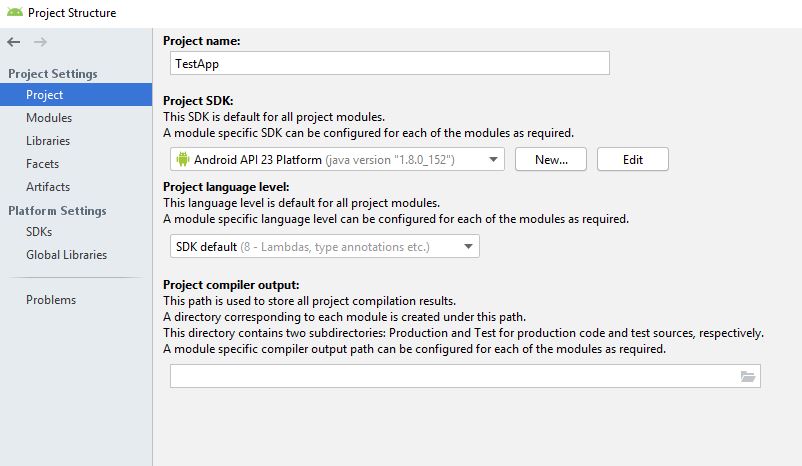Open the Android API 23 Platform combo box
The image size is (802, 466).
coord(337,159)
